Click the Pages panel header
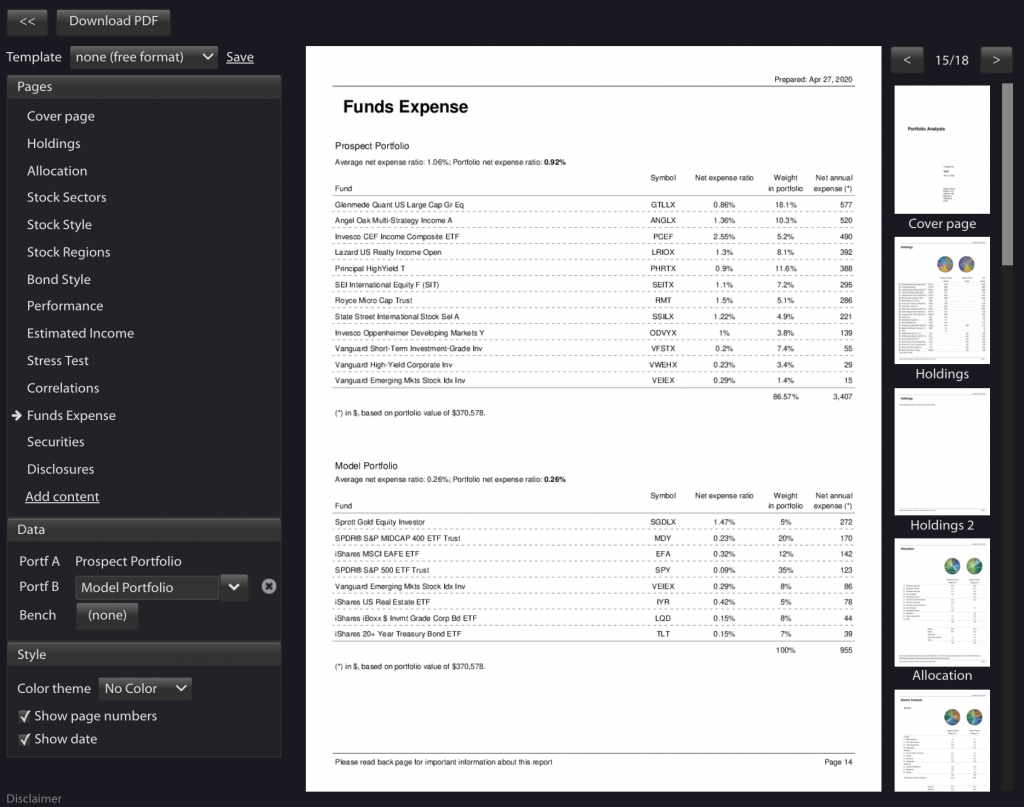This screenshot has width=1024, height=807. (144, 87)
